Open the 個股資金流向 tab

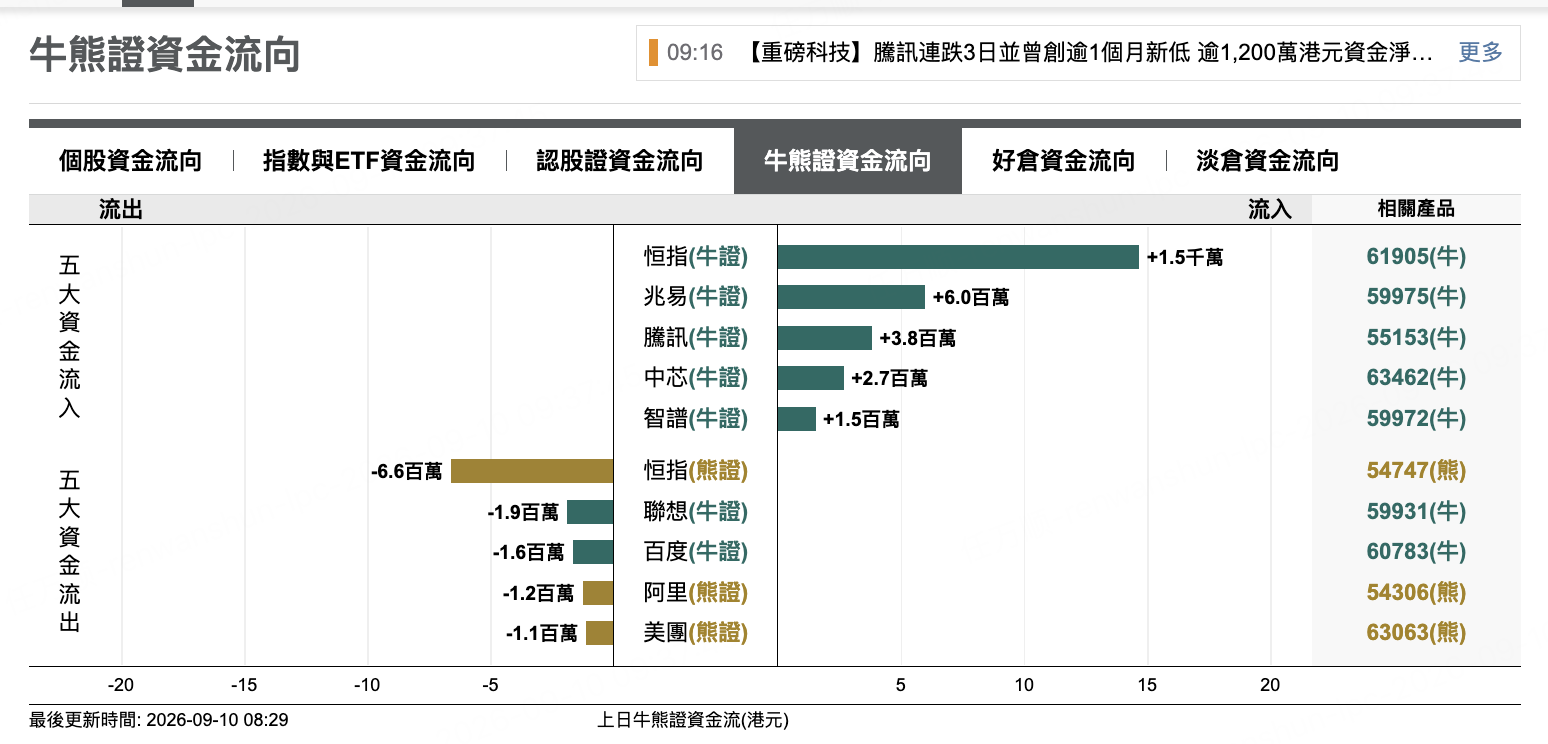(x=130, y=160)
